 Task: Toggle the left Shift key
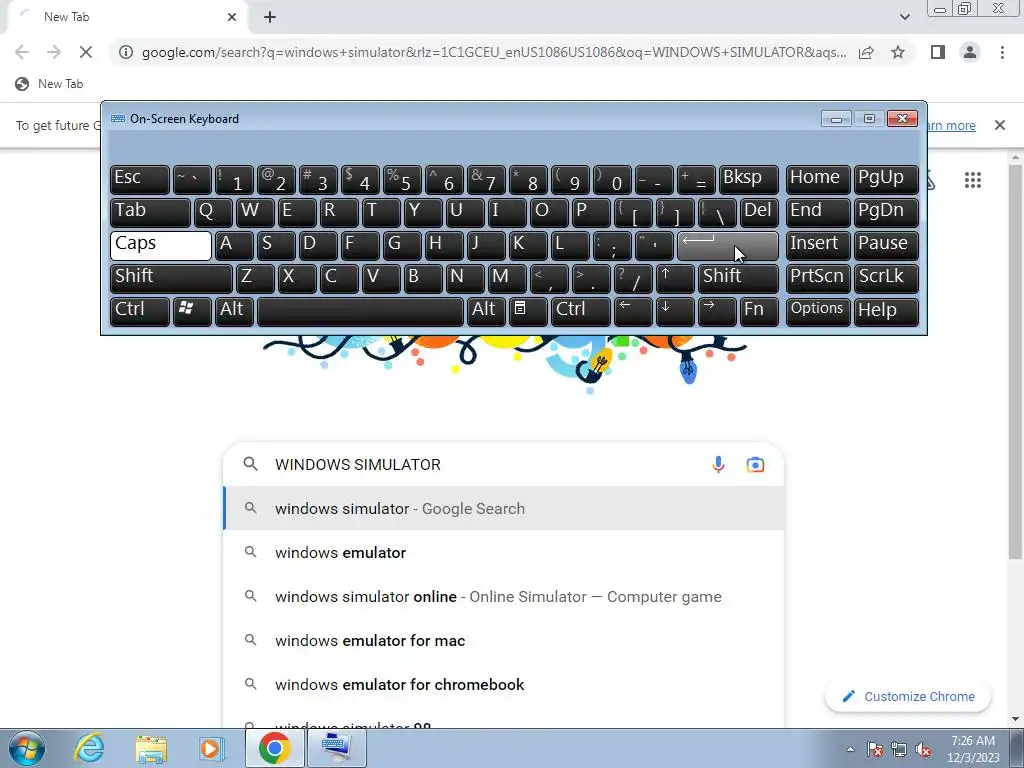(x=171, y=278)
